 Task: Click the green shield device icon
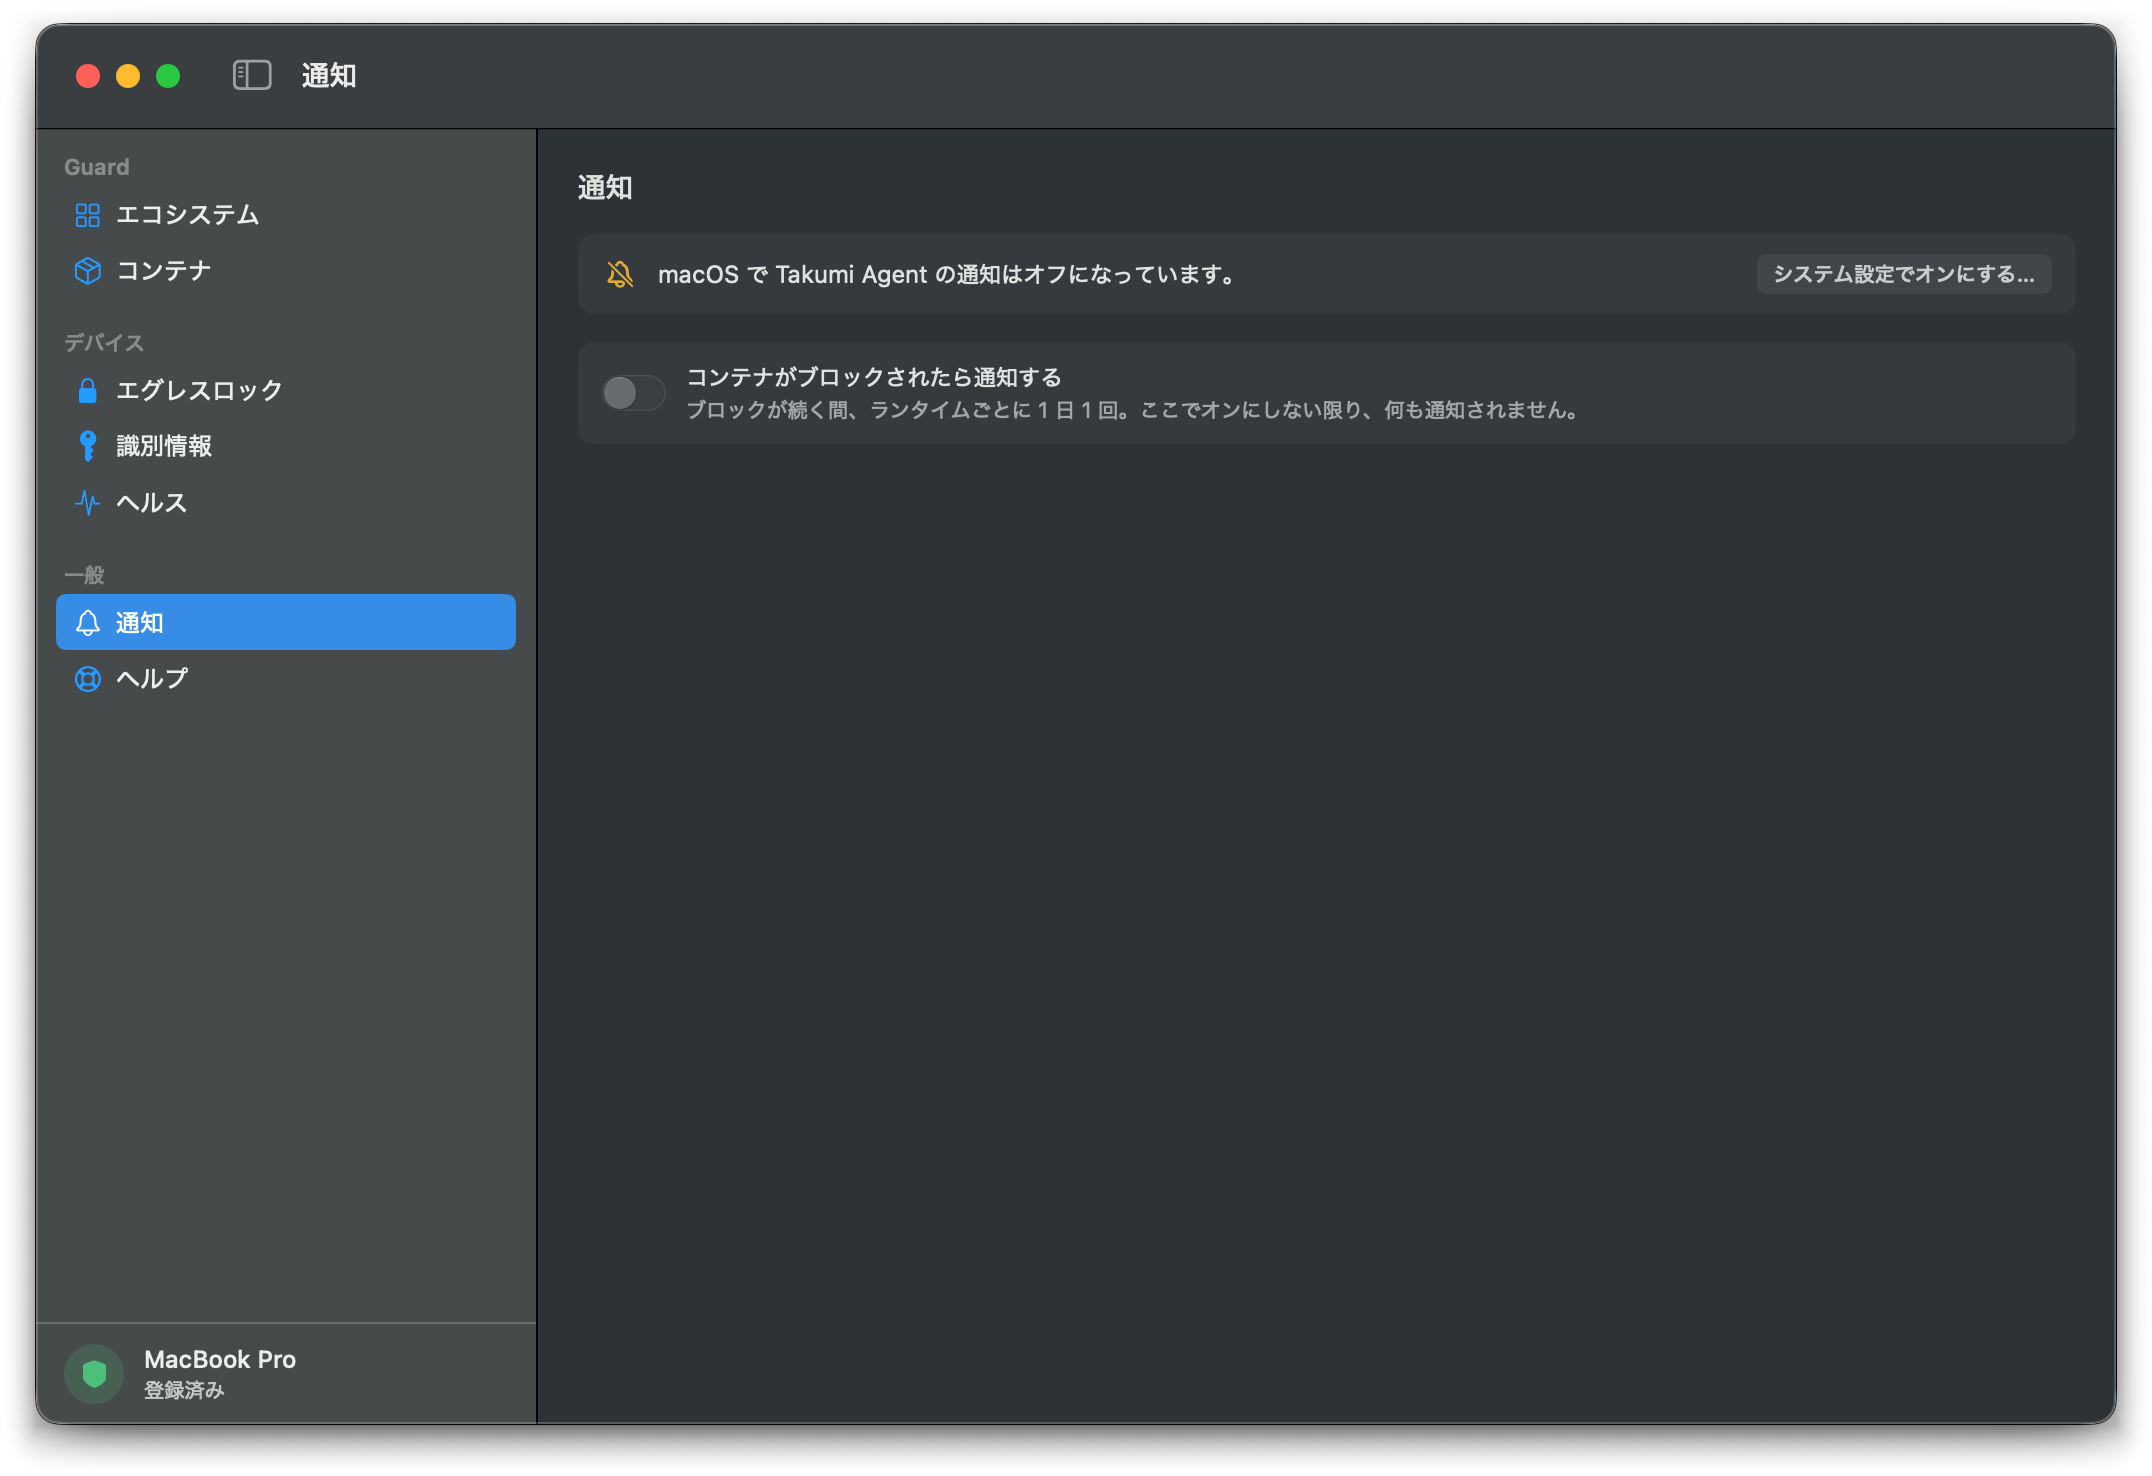[x=94, y=1374]
